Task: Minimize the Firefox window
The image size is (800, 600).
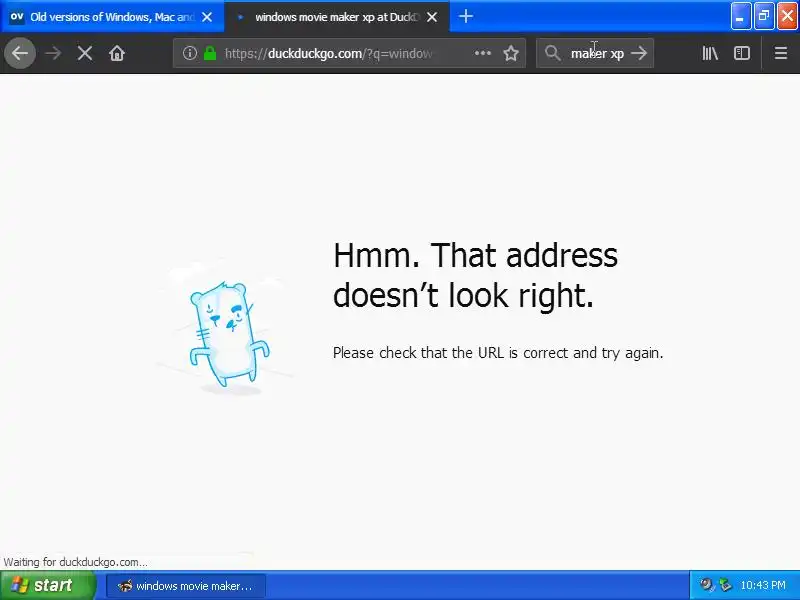Action: pos(740,16)
